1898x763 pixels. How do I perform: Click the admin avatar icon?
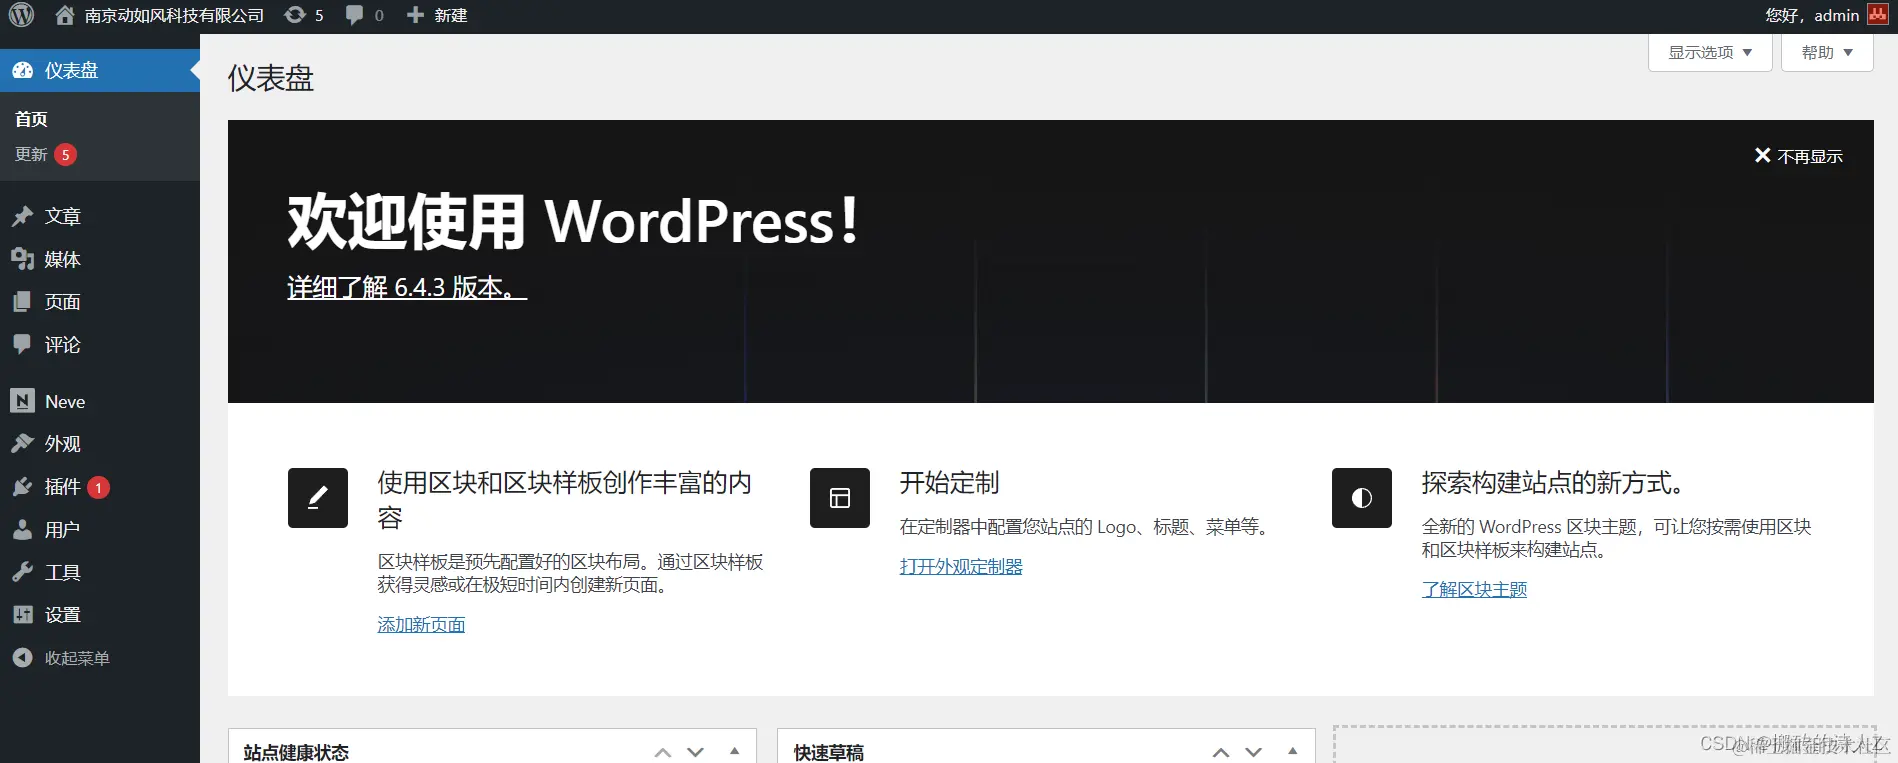pos(1878,14)
